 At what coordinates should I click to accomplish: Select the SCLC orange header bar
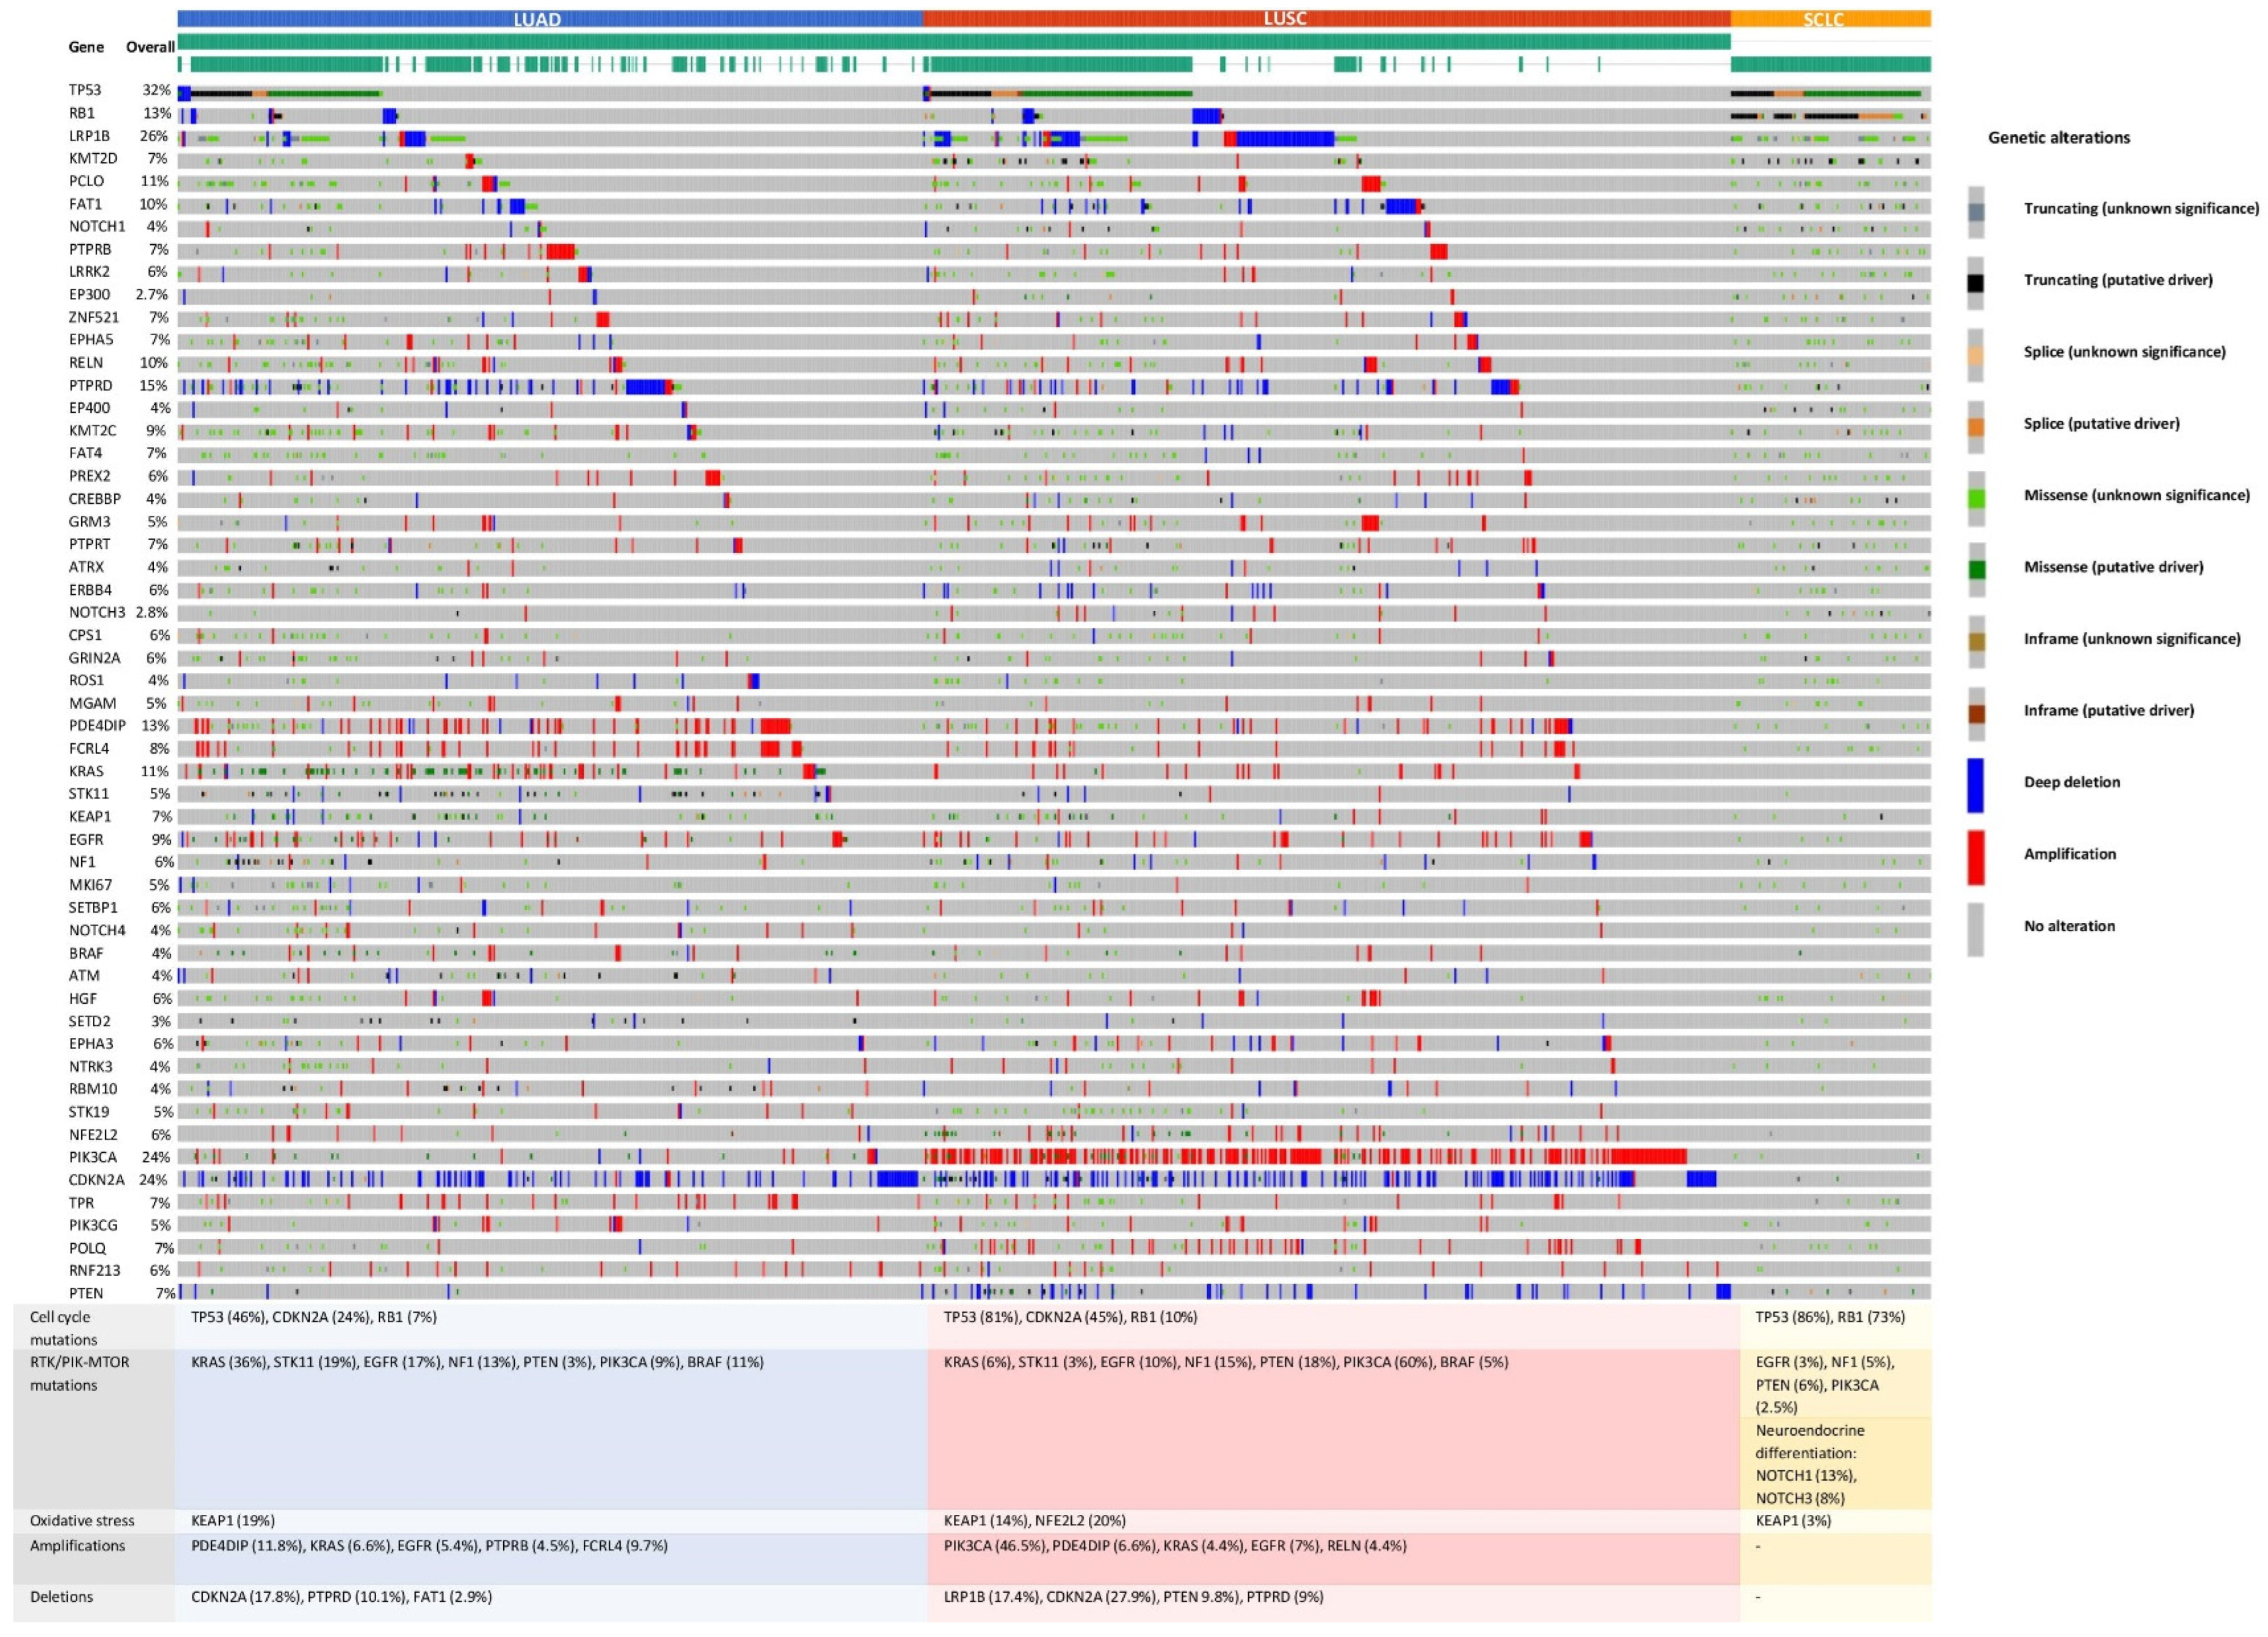coord(1830,18)
